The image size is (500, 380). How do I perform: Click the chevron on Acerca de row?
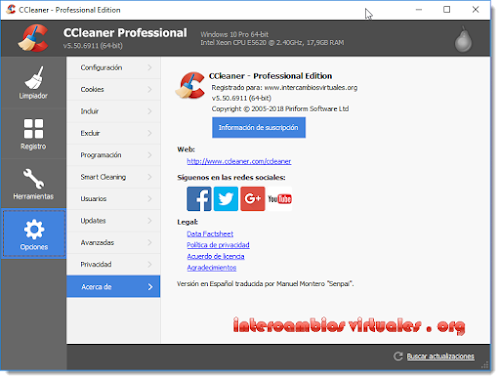point(150,287)
